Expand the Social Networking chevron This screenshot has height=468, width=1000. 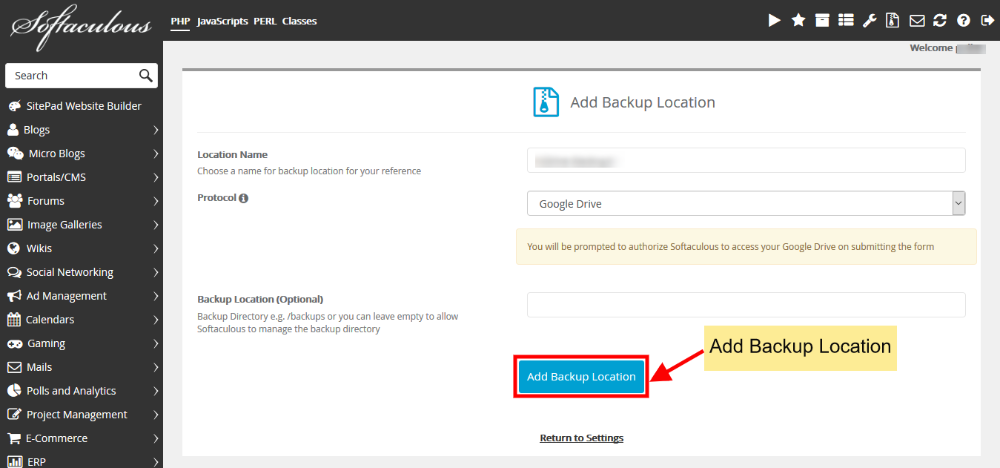tap(156, 272)
